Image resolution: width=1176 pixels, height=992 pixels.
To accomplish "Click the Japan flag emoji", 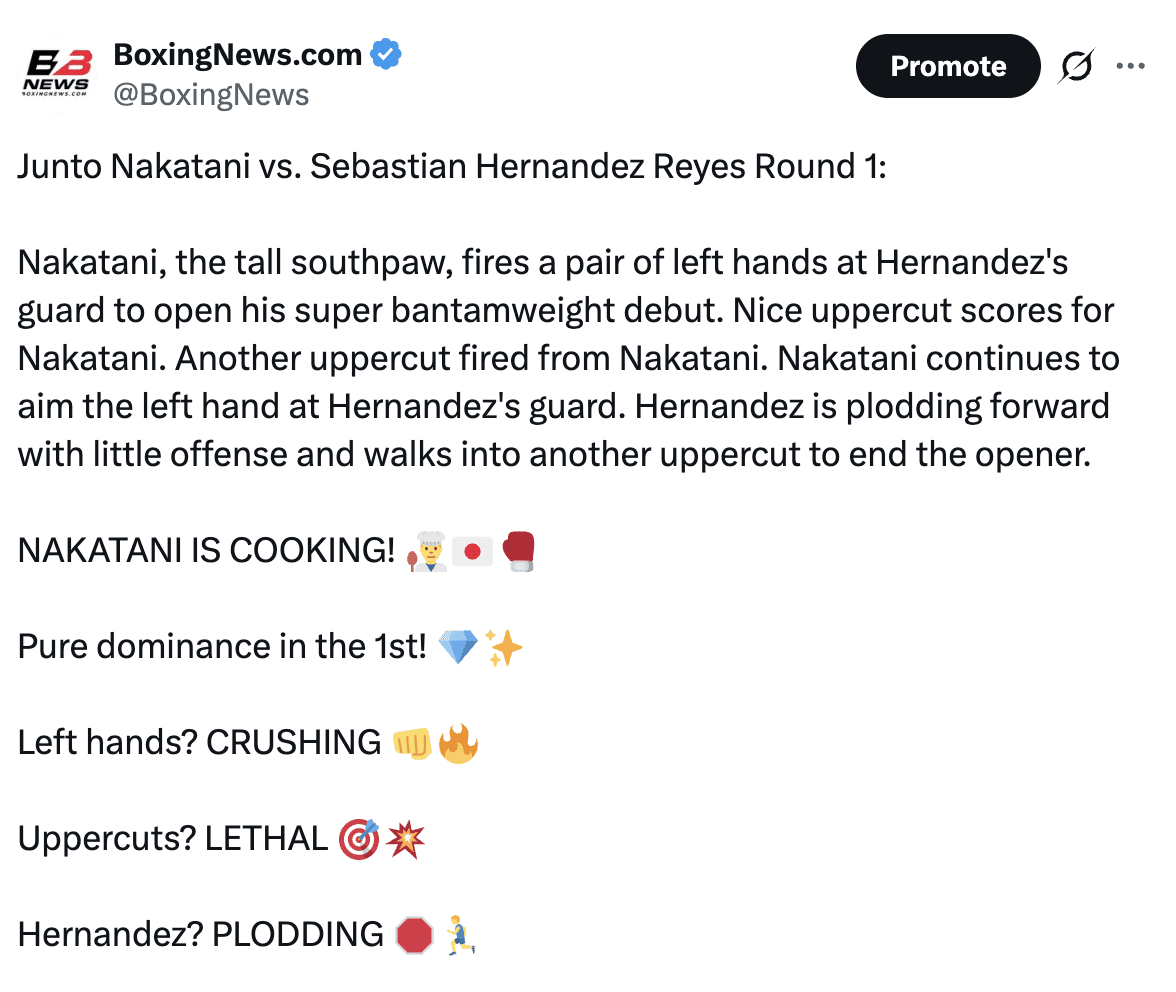I will [472, 551].
